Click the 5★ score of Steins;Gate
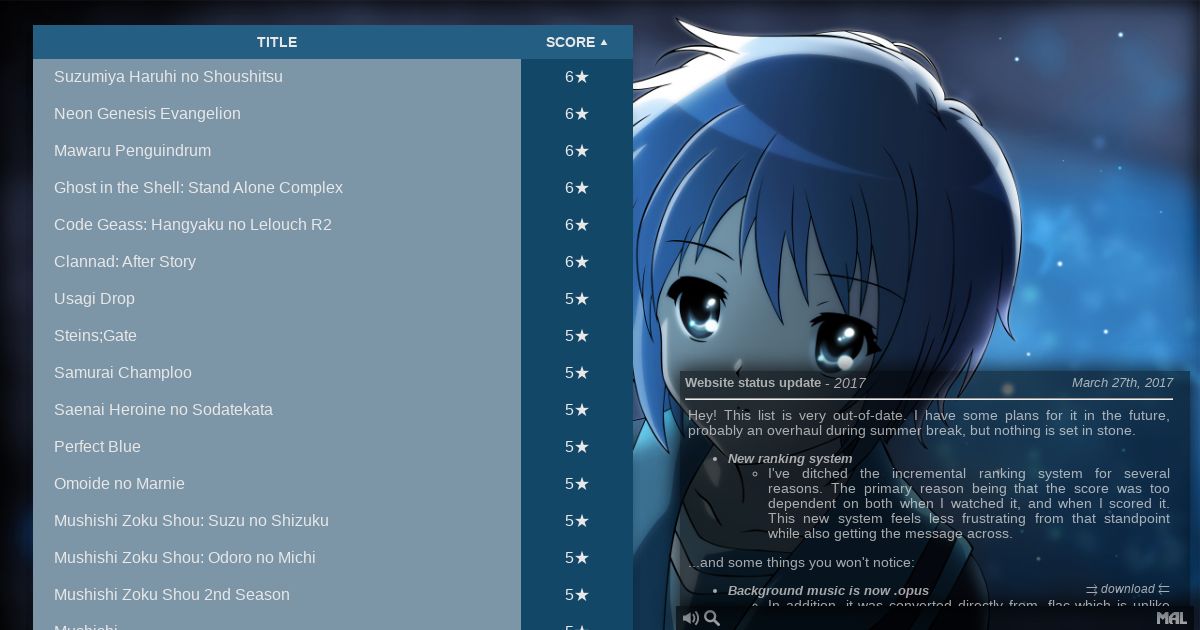Viewport: 1200px width, 630px height. tap(577, 336)
